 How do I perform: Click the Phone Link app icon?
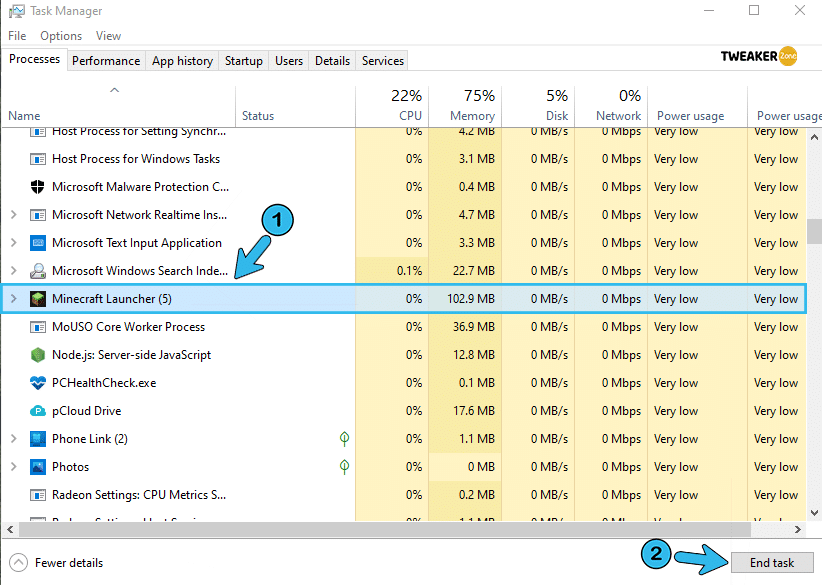(x=38, y=439)
